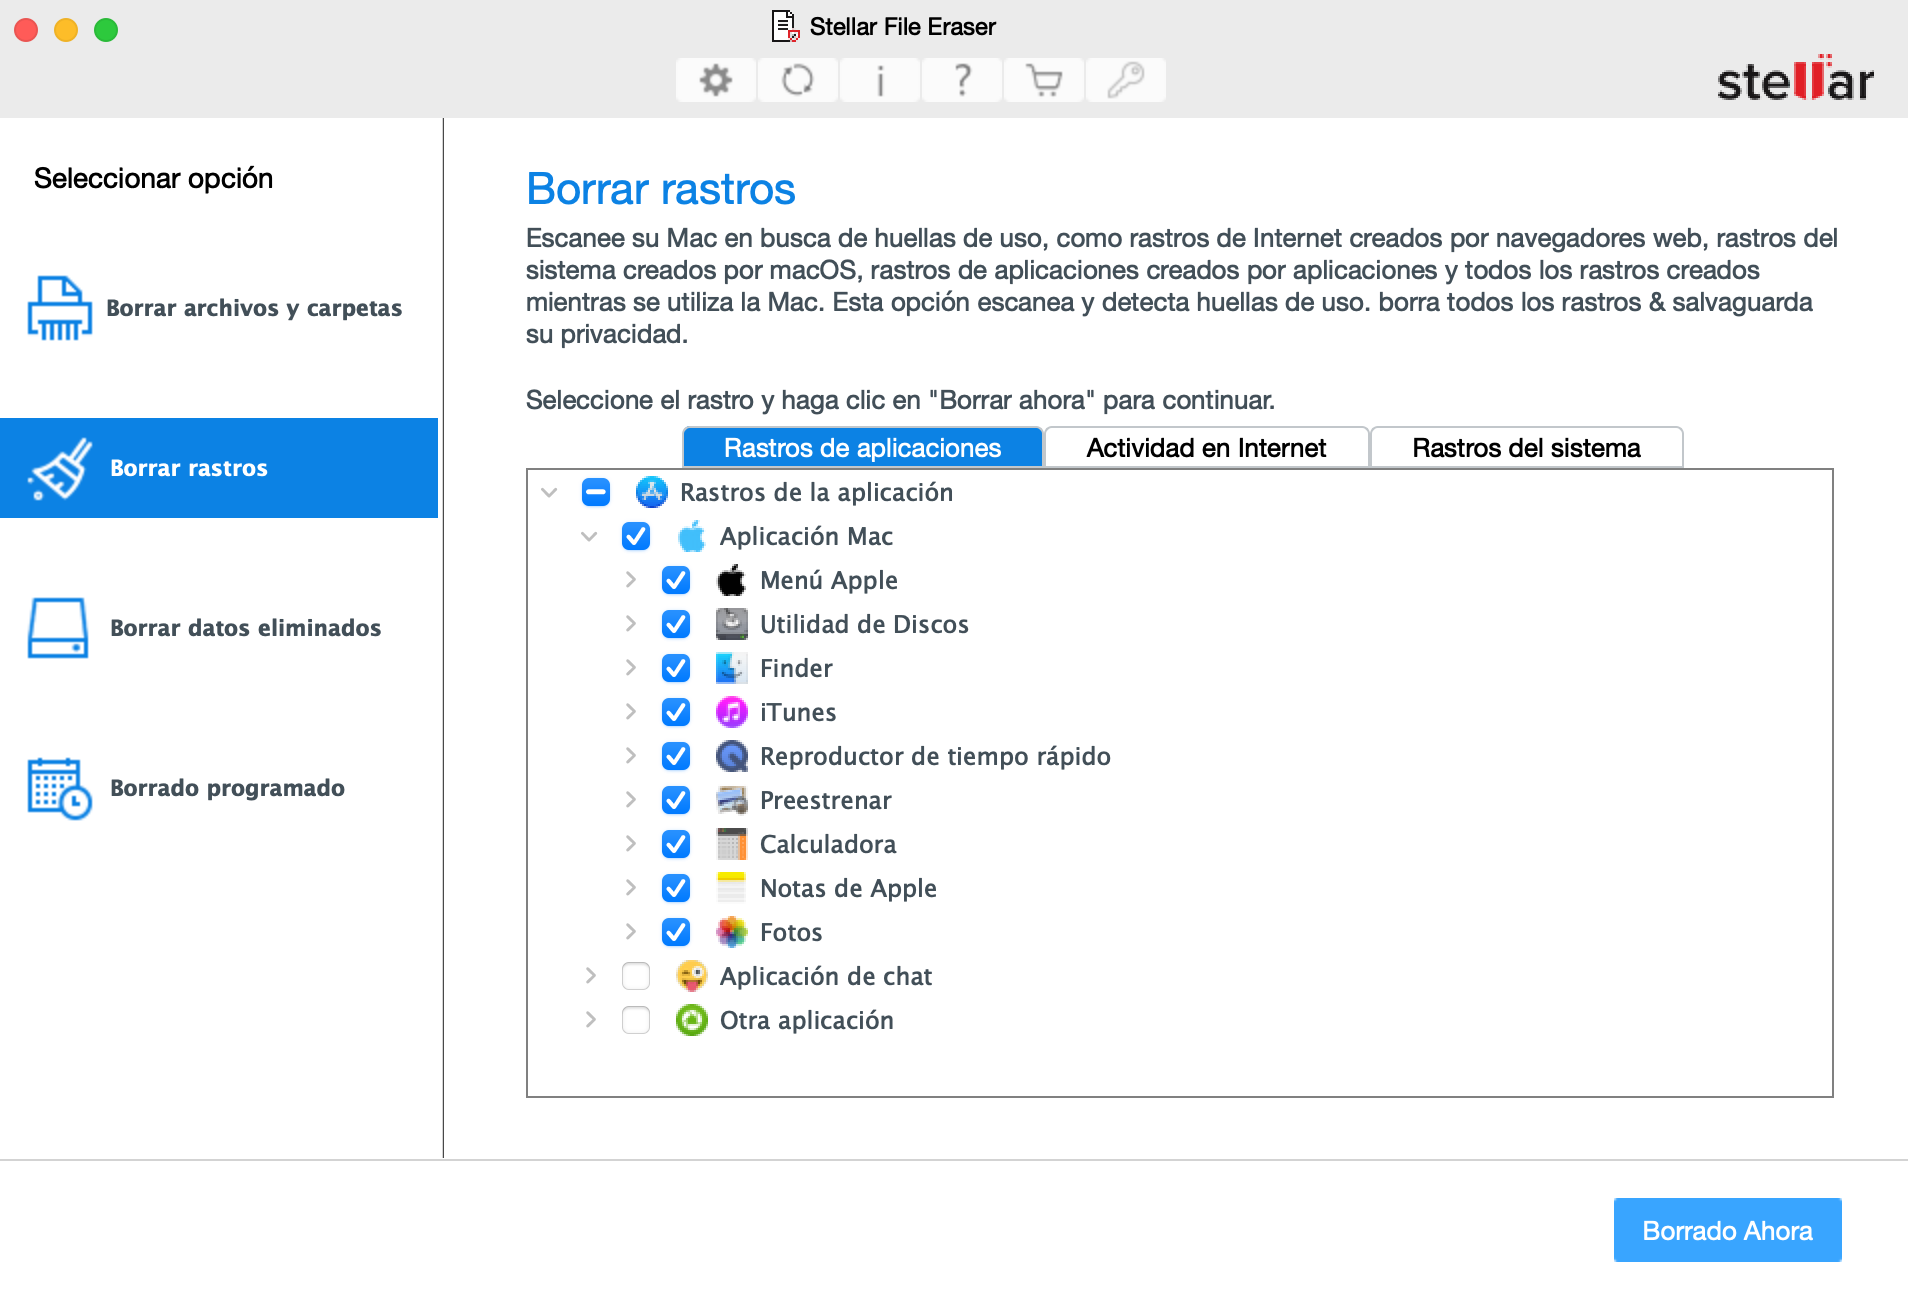Screen dimensions: 1908x1298
Task: Expand the Fotos row
Action: pos(630,932)
